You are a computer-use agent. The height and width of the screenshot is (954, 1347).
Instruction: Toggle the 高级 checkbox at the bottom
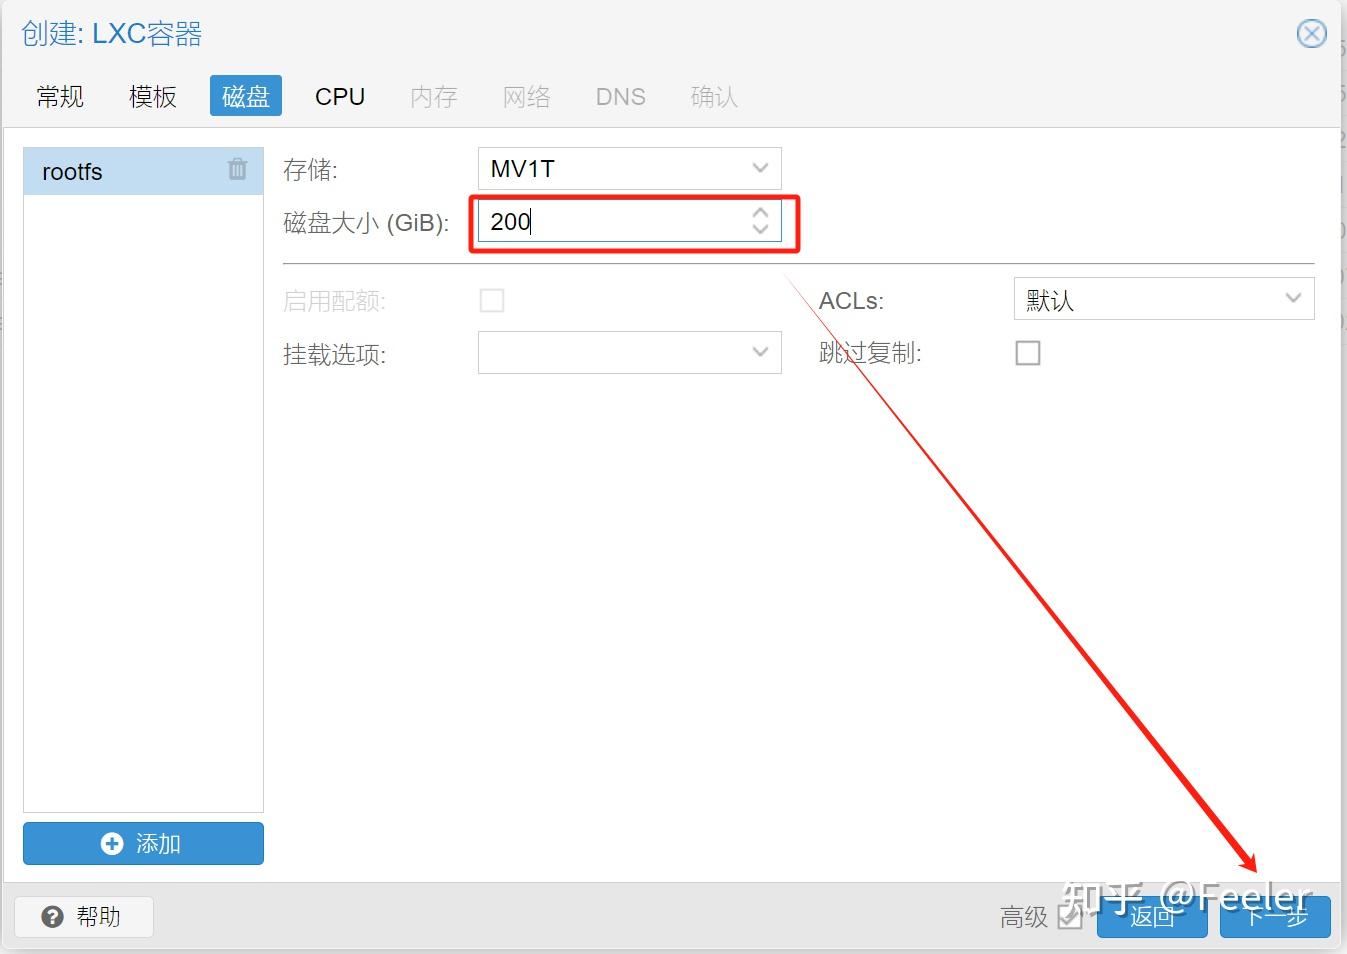1070,919
